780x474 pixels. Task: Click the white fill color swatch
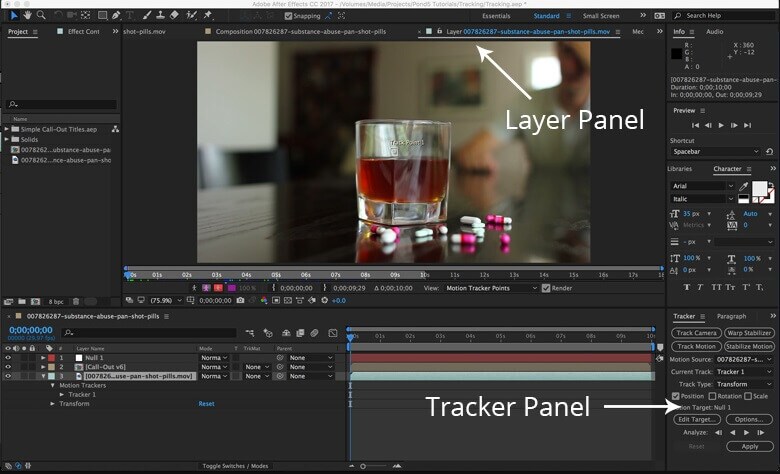click(759, 188)
